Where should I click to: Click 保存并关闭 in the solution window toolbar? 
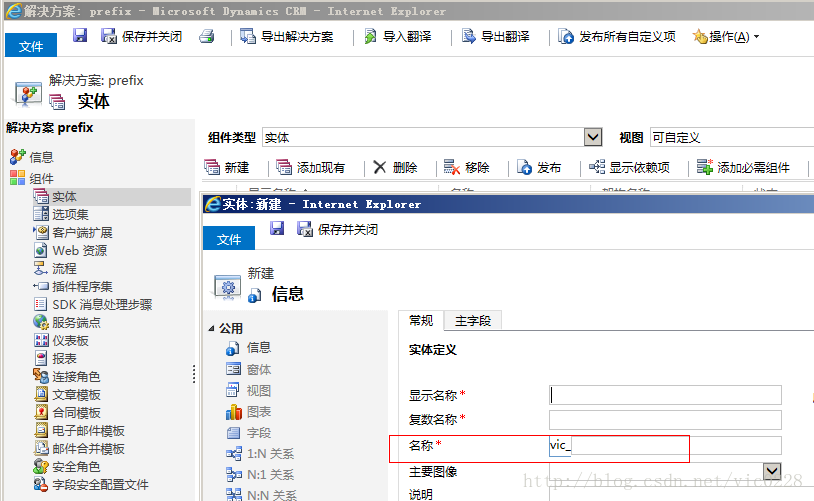[x=142, y=36]
